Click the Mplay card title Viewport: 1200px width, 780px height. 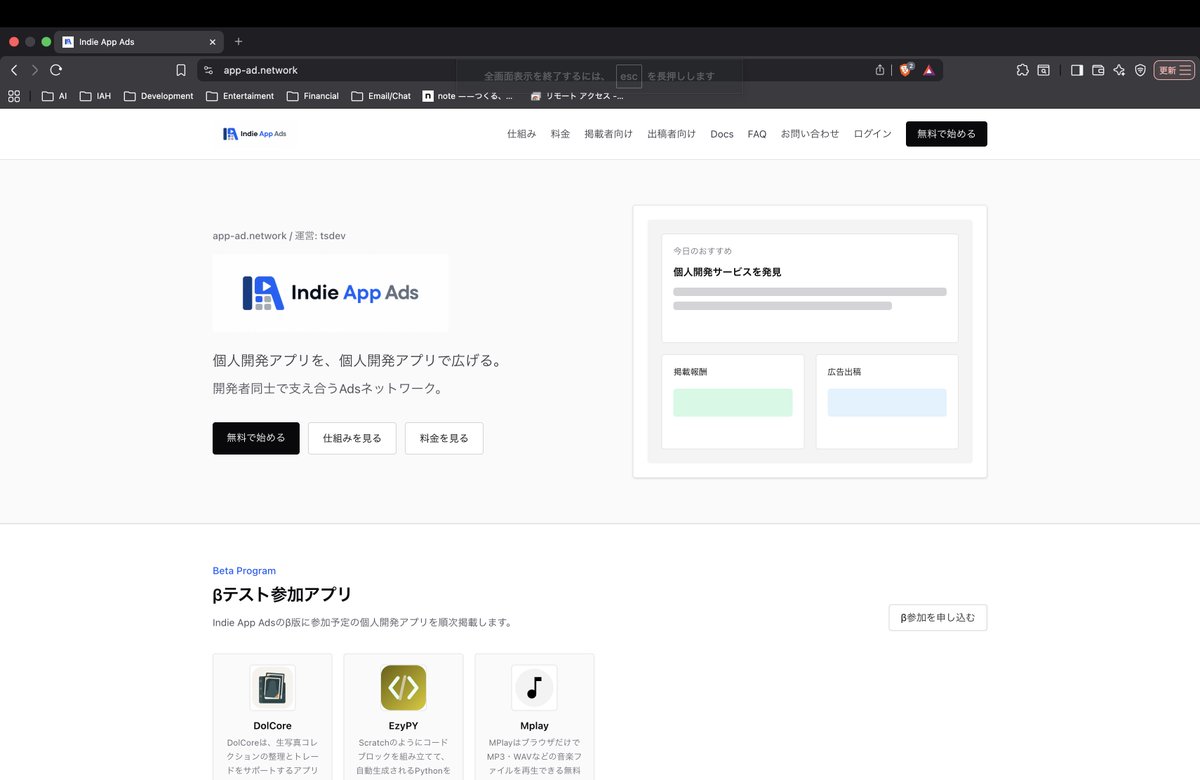point(534,726)
